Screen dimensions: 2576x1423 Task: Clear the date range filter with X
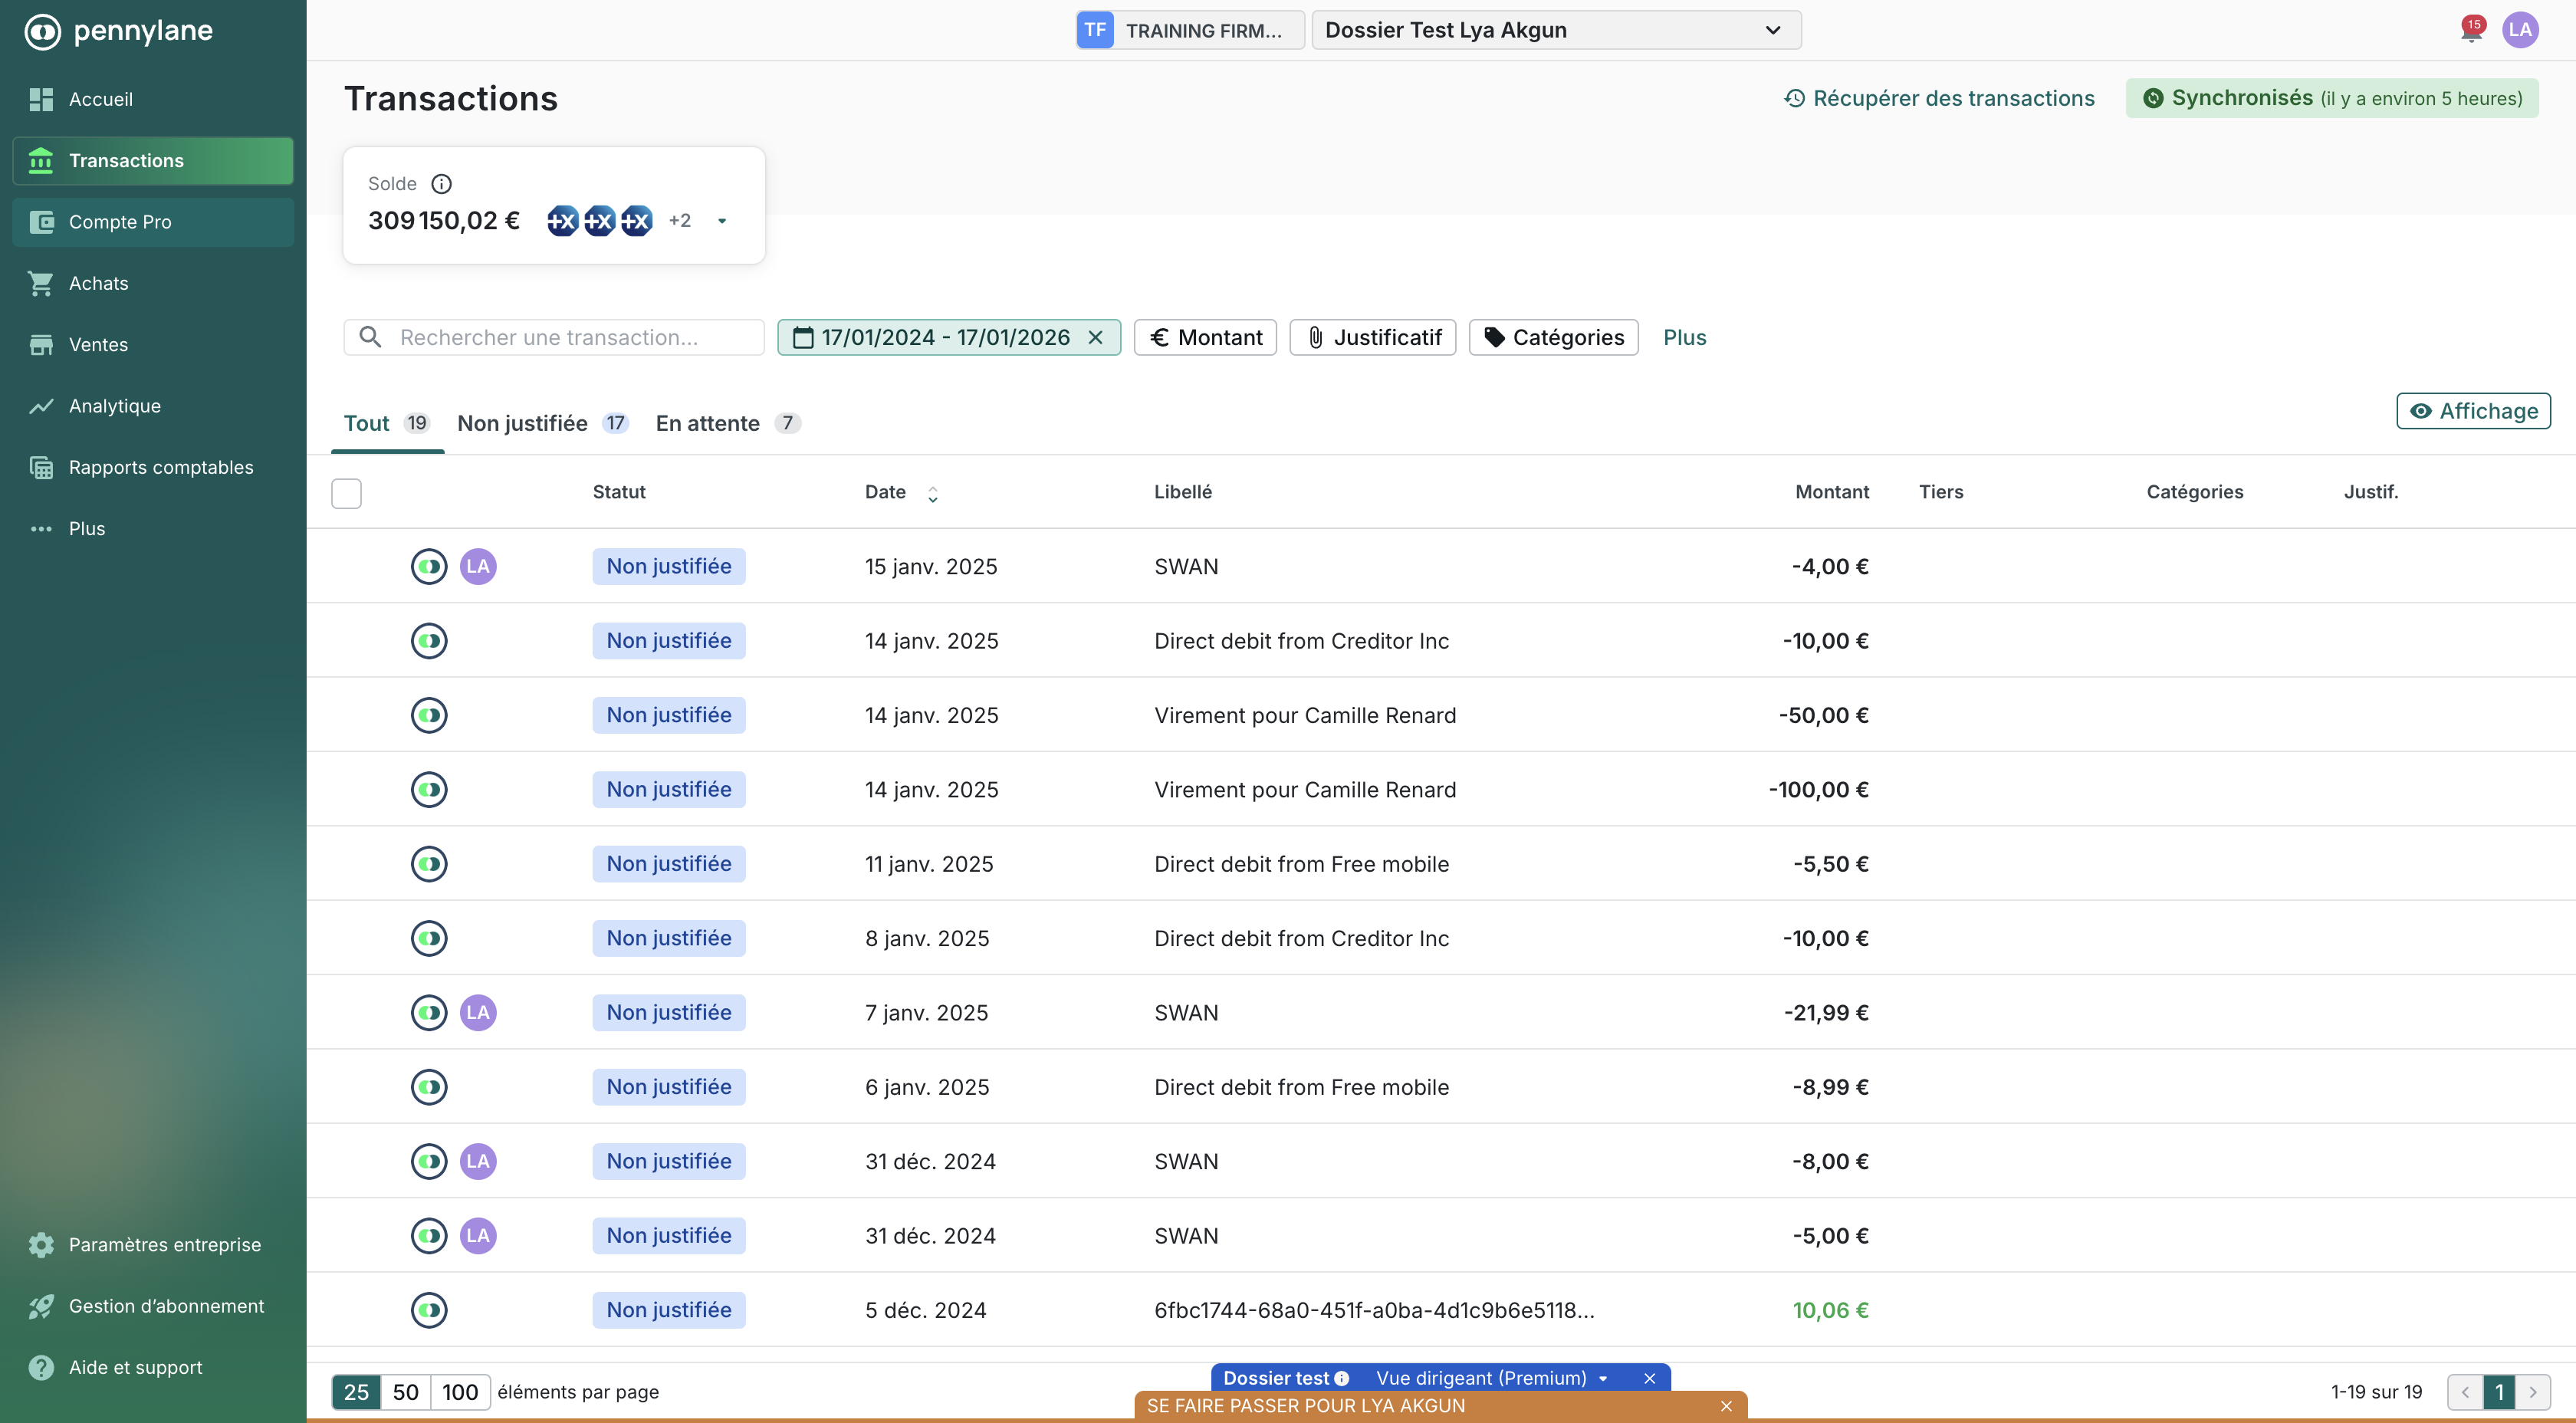1096,338
